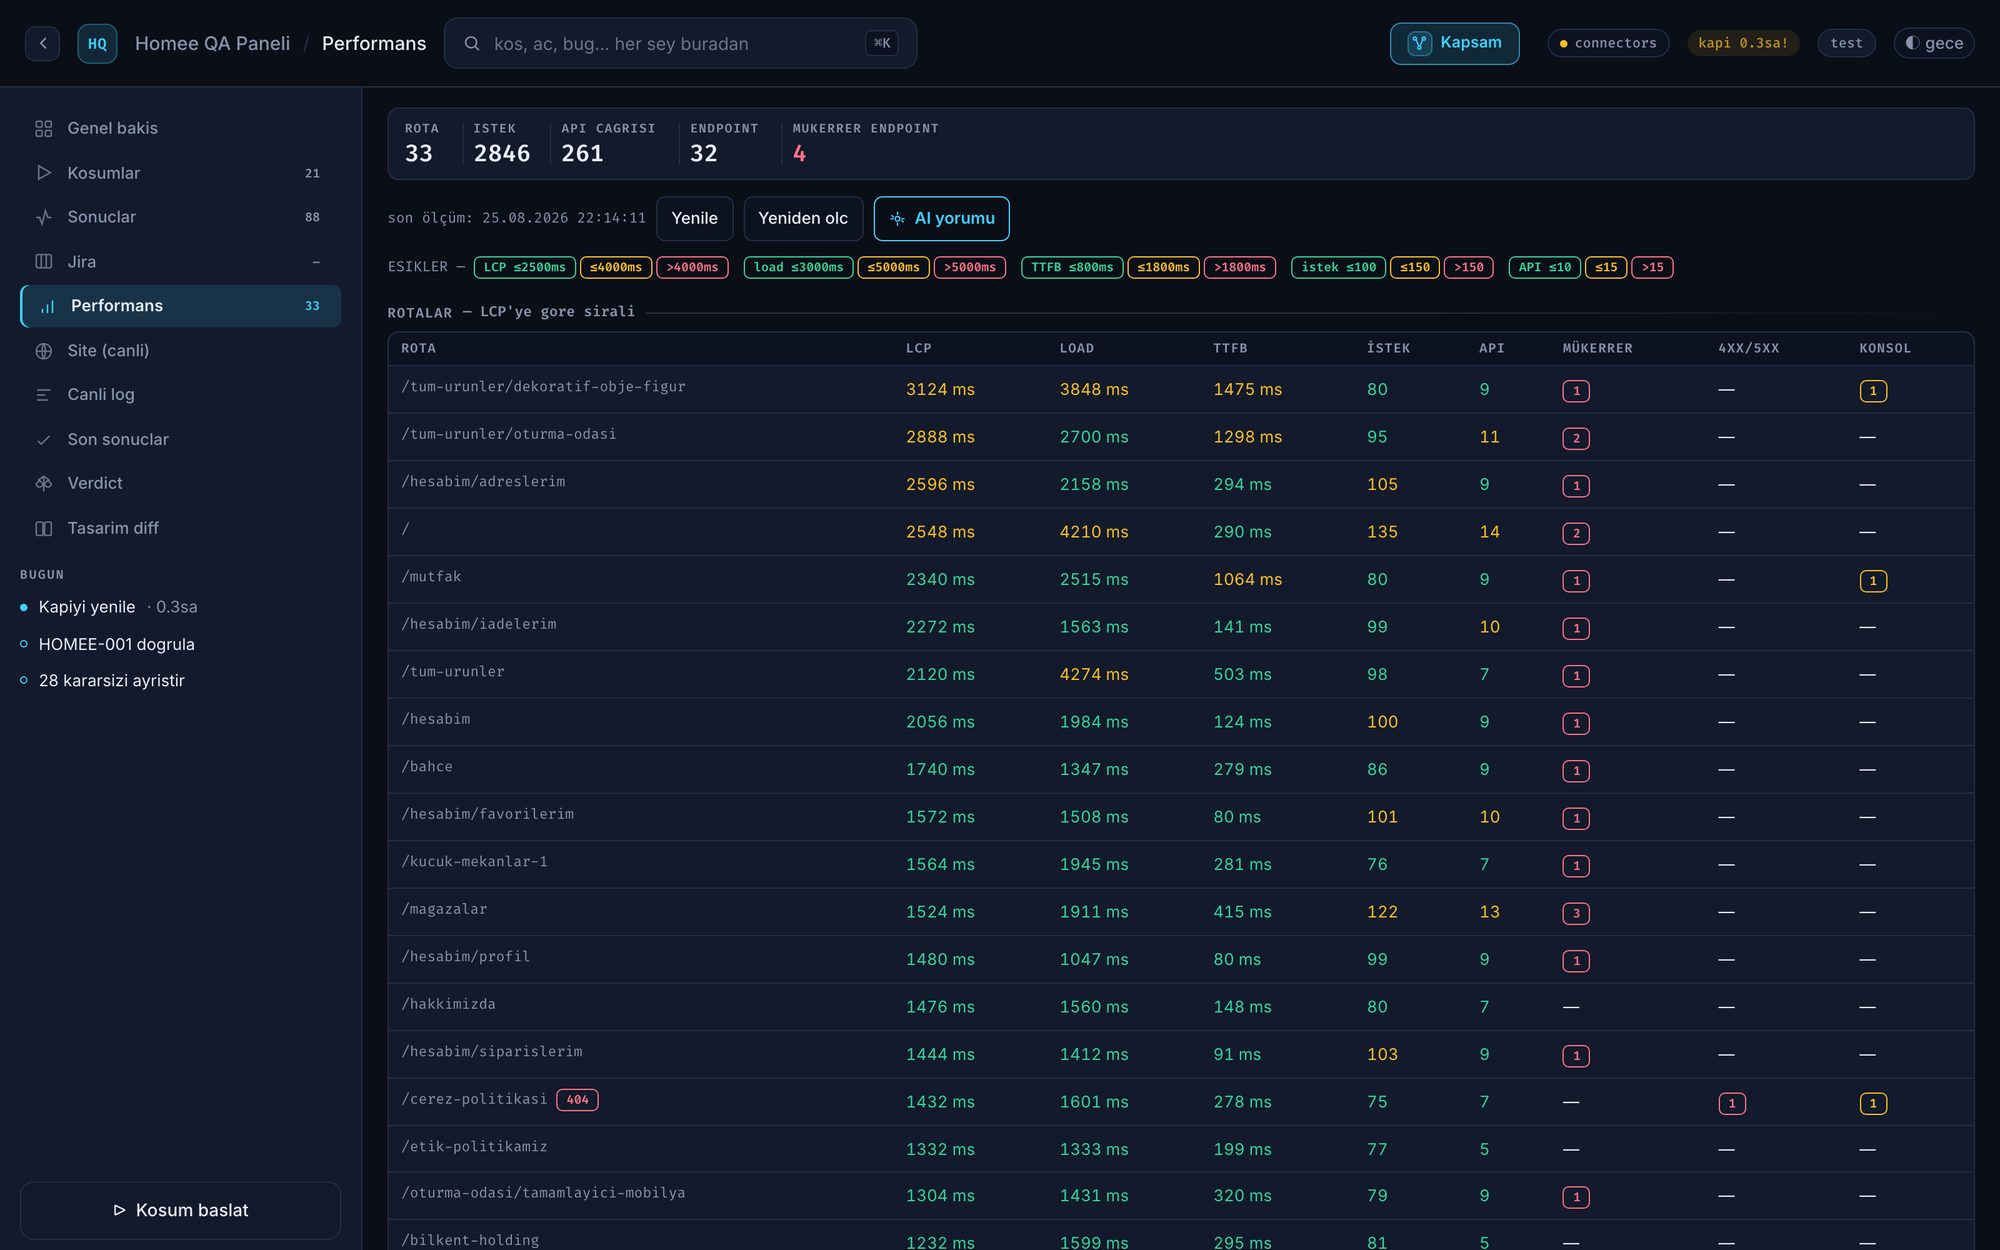Click mükerrer badge 3 on /magazalar
Screen dimensions: 2000x1250
(1576, 913)
